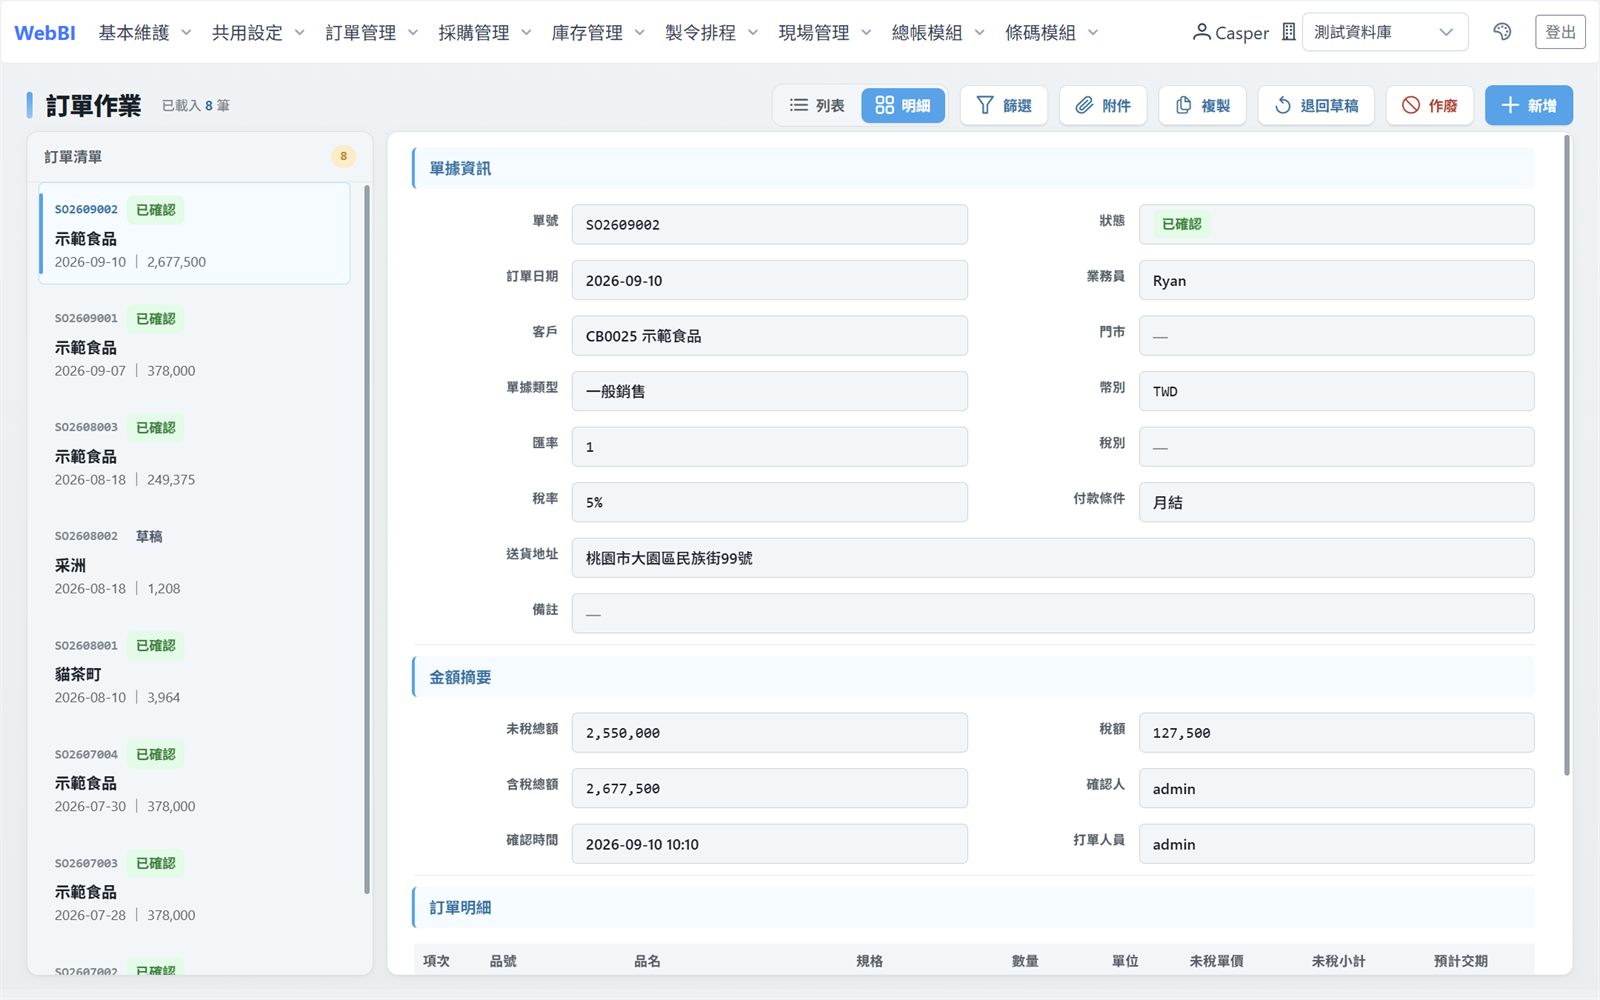Image resolution: width=1600 pixels, height=1000 pixels.
Task: Click the 備註 remarks field
Action: 1053,613
